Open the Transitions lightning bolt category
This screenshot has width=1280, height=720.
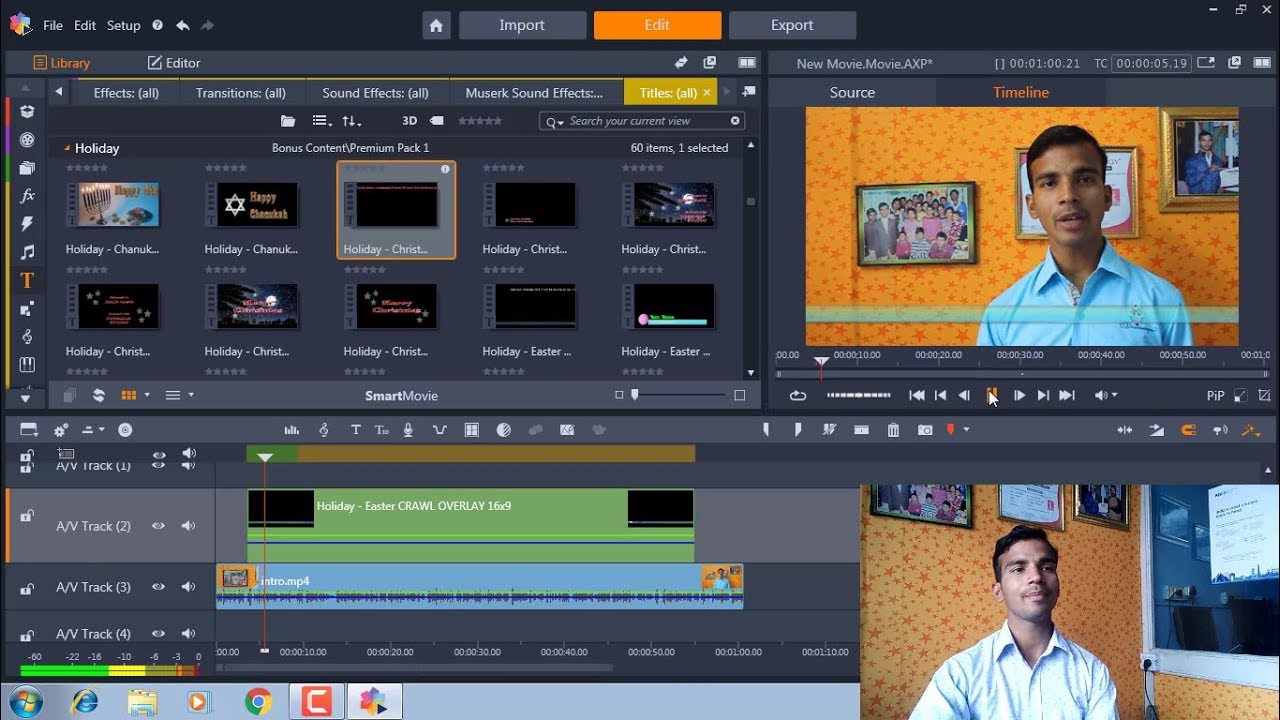pyautogui.click(x=27, y=224)
